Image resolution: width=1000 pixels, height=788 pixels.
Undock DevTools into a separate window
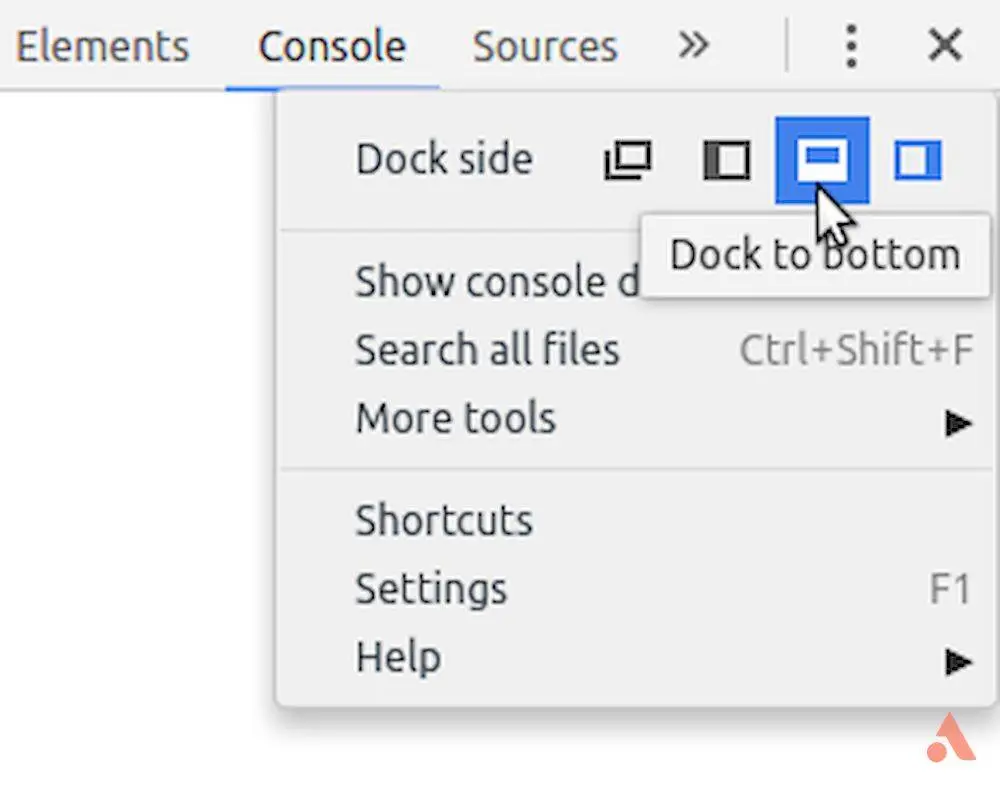[628, 160]
